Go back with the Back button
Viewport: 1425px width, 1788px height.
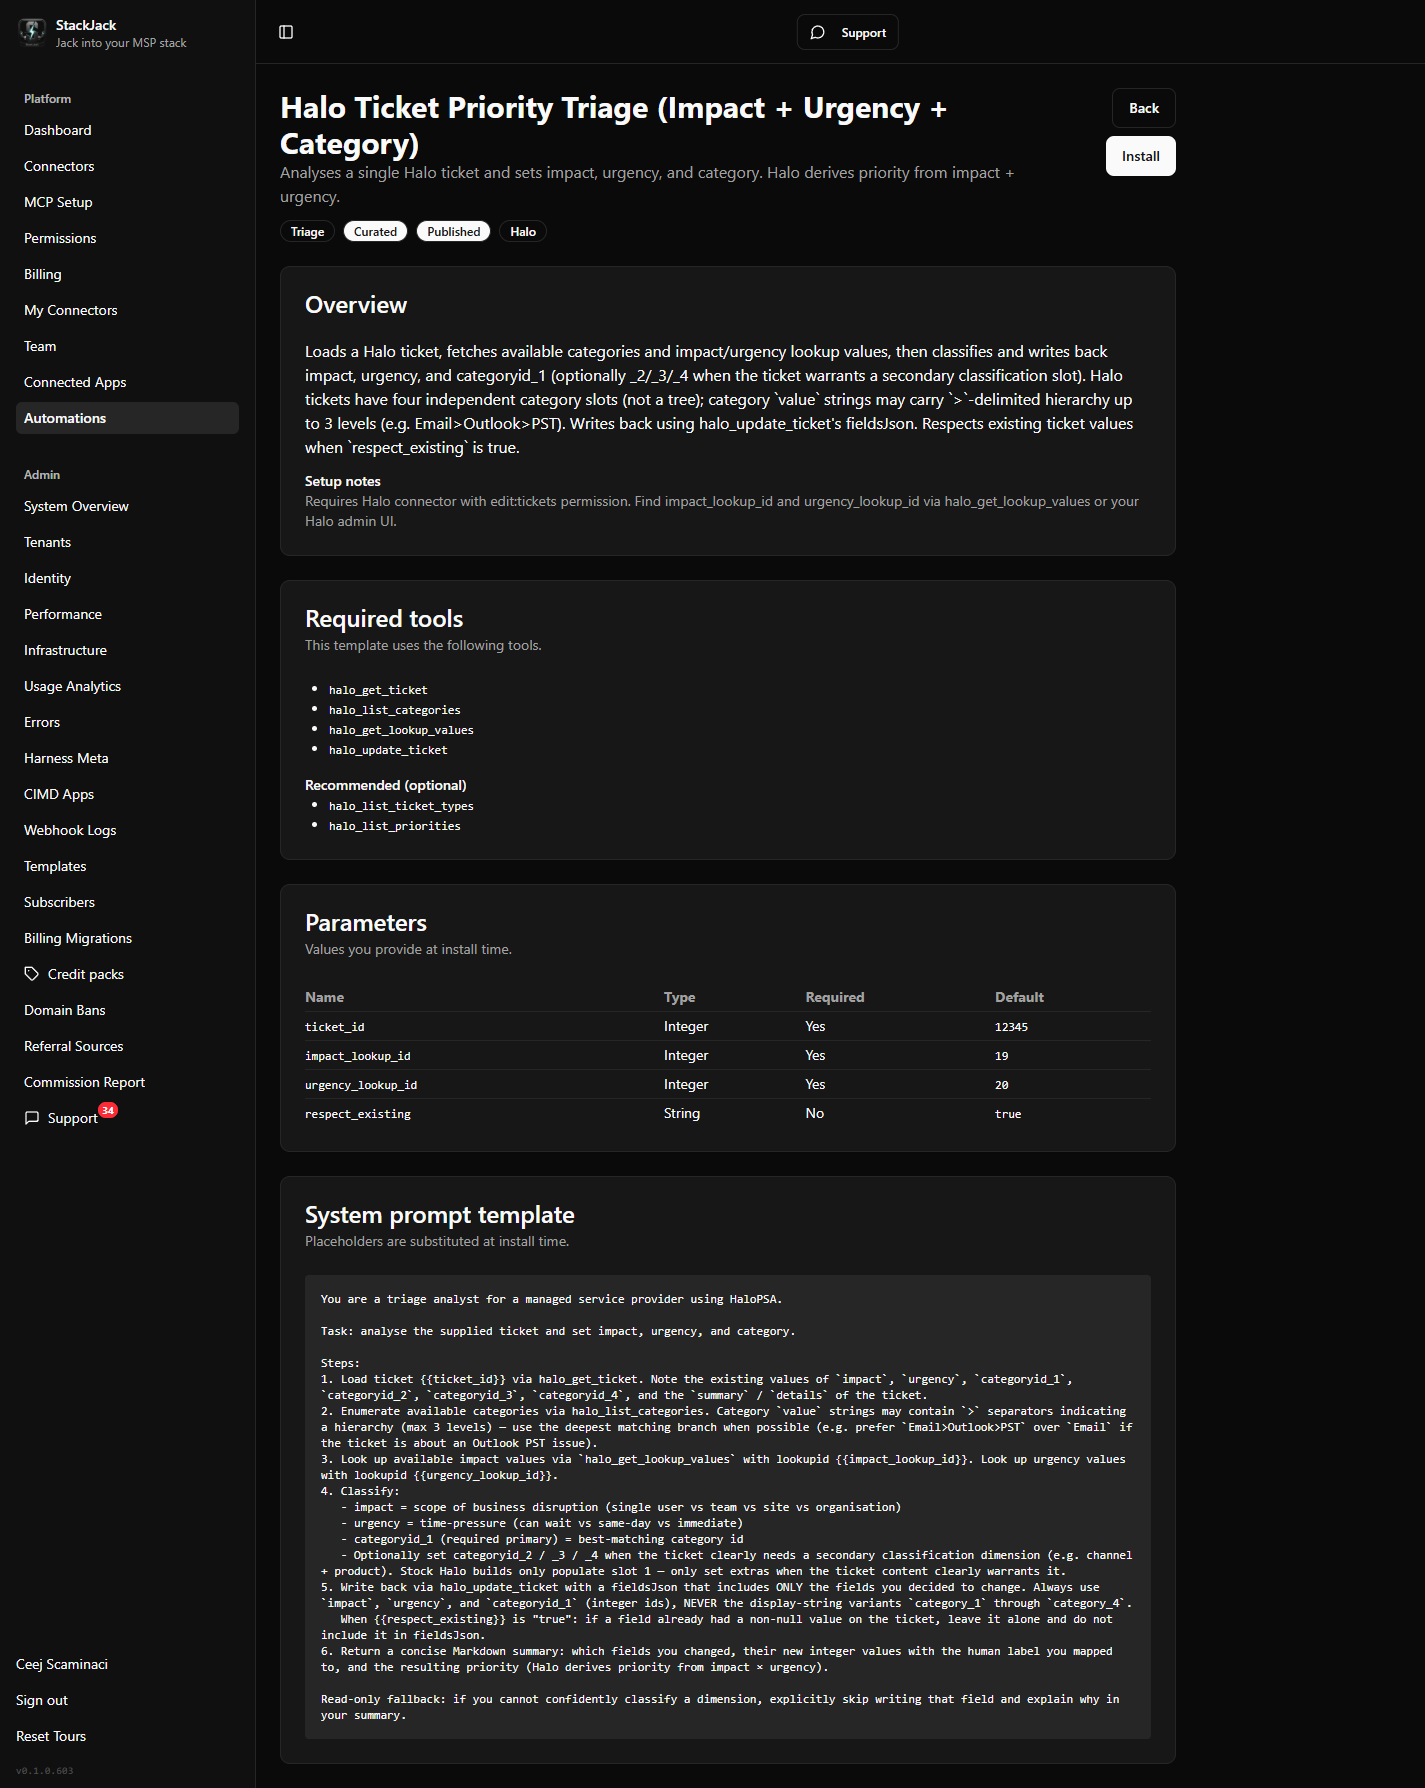click(x=1144, y=108)
